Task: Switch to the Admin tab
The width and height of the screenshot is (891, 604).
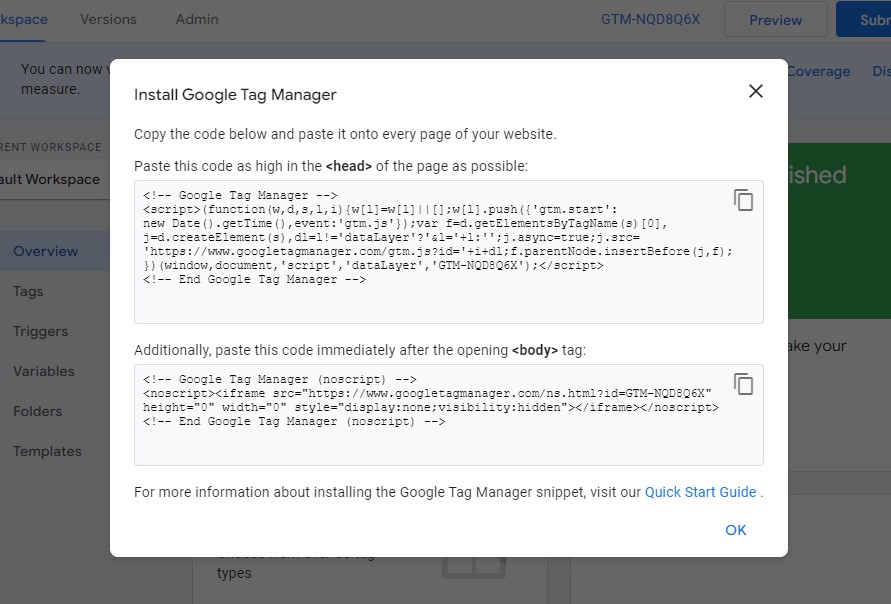Action: (x=197, y=19)
